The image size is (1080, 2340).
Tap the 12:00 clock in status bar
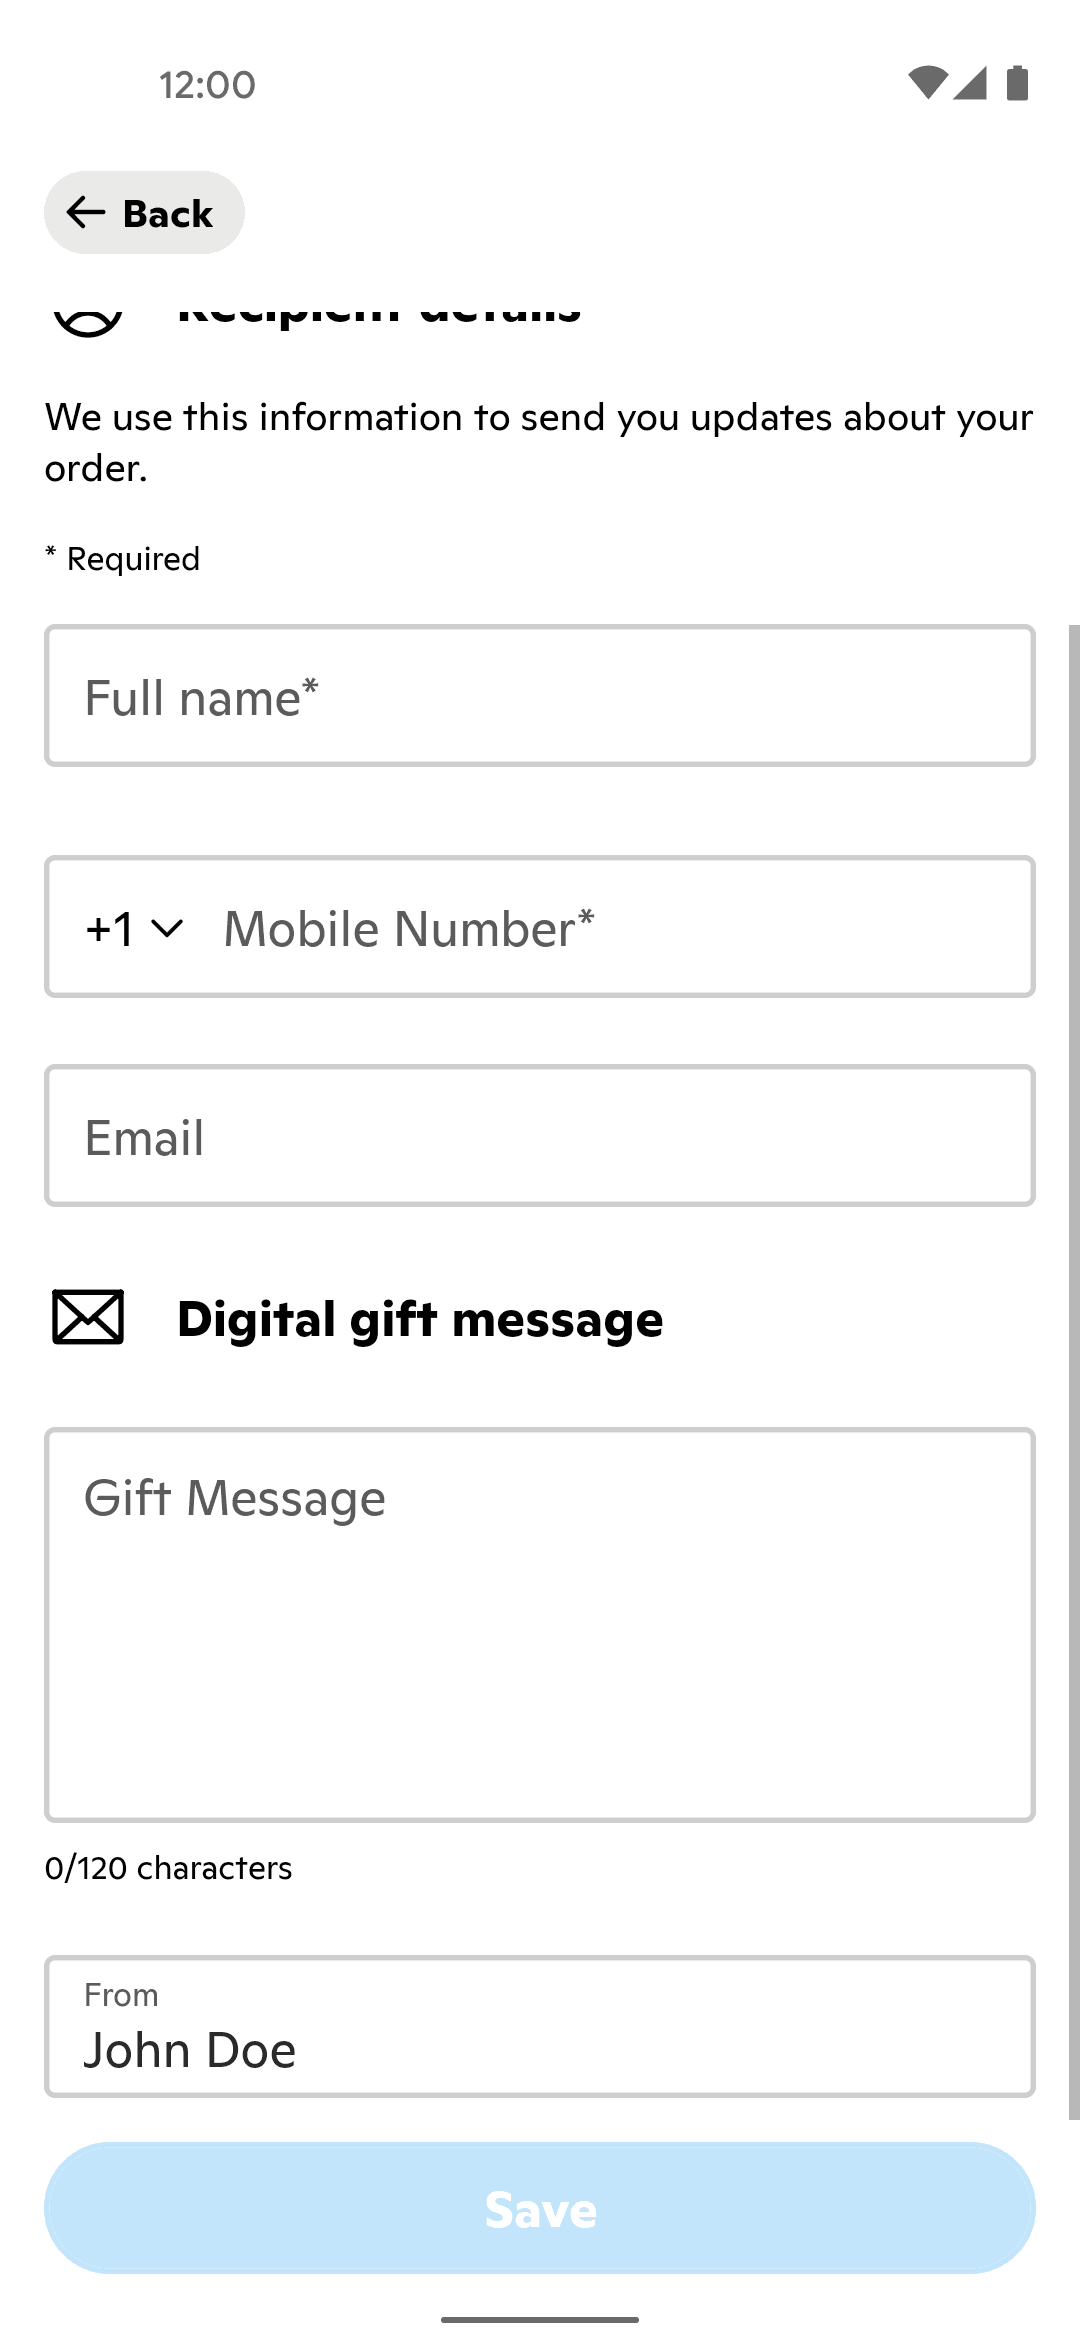click(x=207, y=85)
